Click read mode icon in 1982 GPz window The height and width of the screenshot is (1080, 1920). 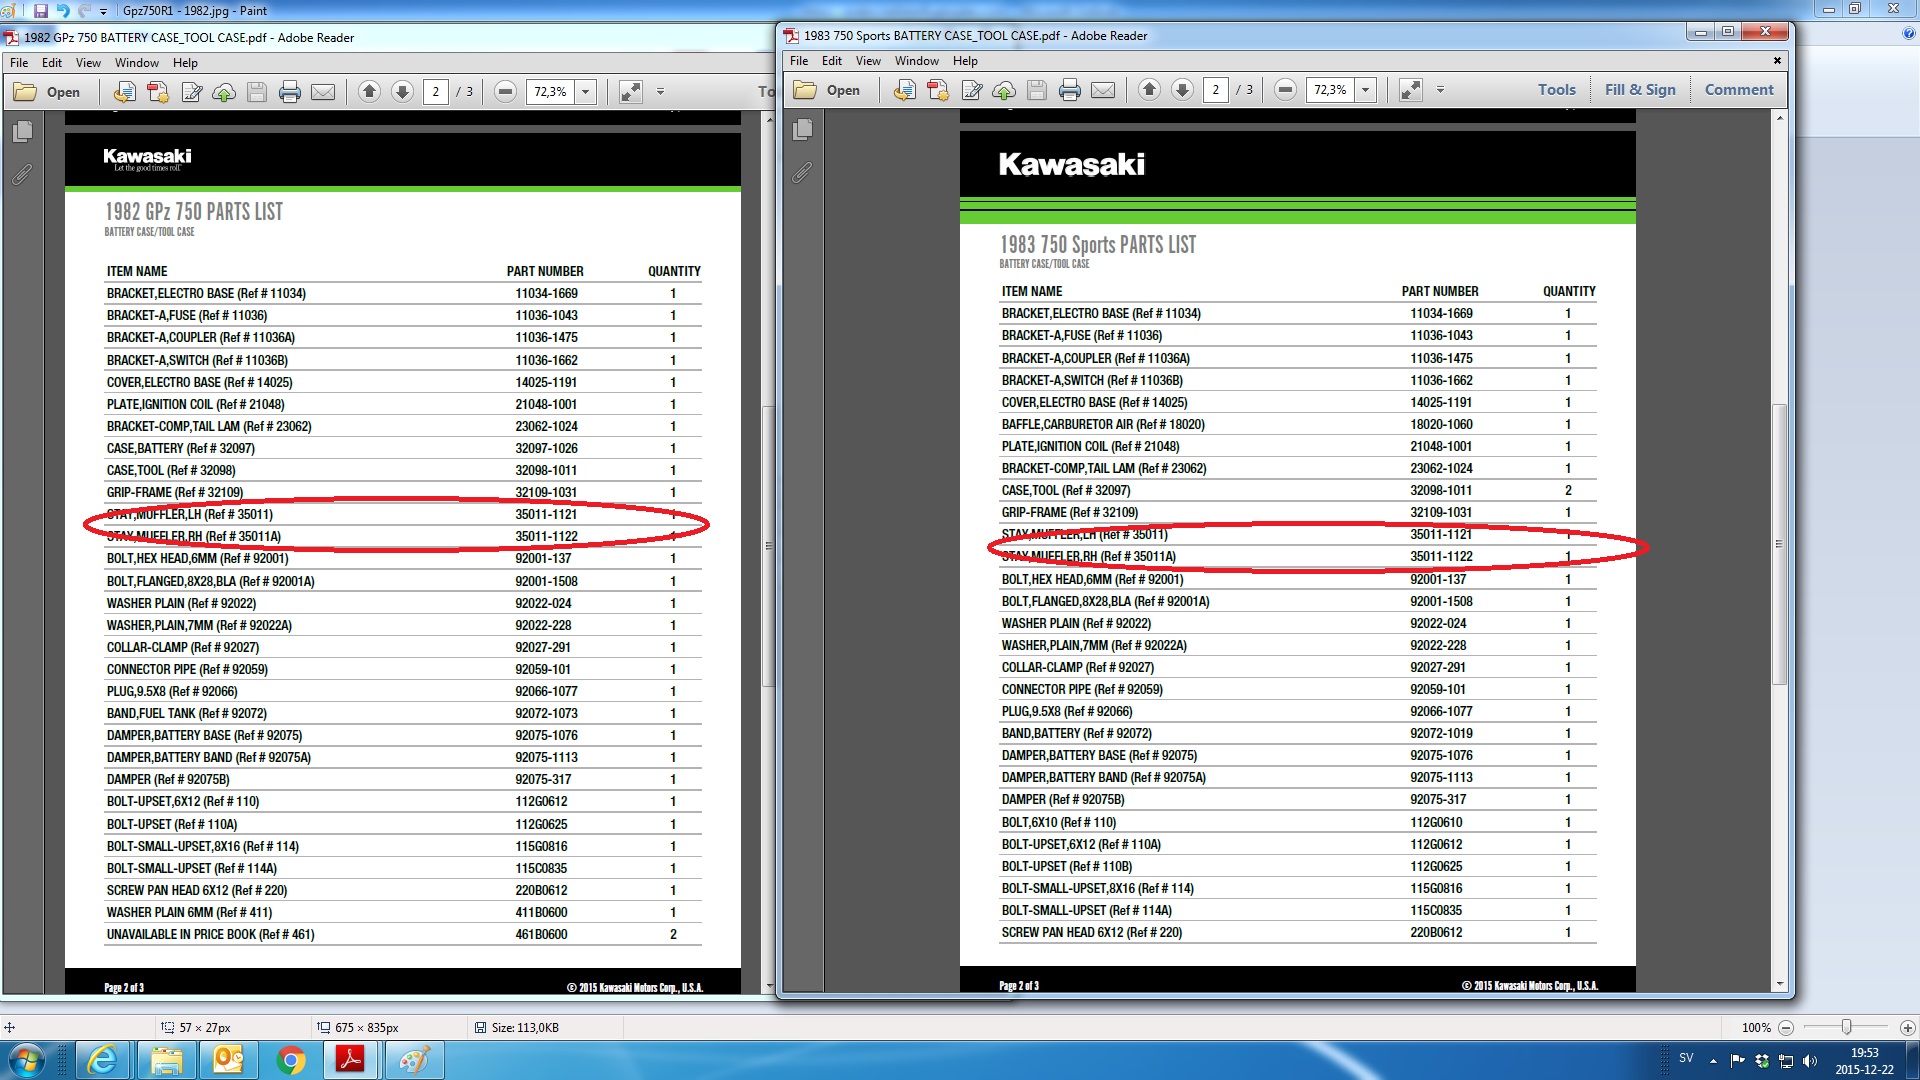(631, 92)
